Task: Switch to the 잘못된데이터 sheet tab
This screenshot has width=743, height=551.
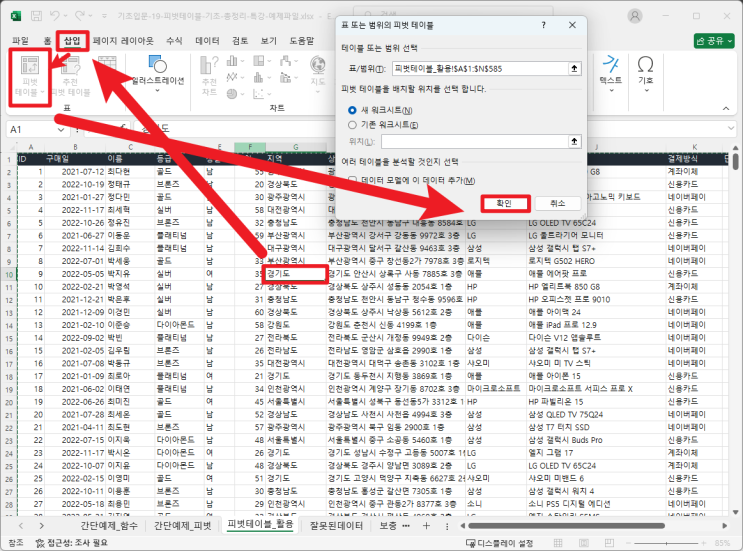Action: click(336, 525)
